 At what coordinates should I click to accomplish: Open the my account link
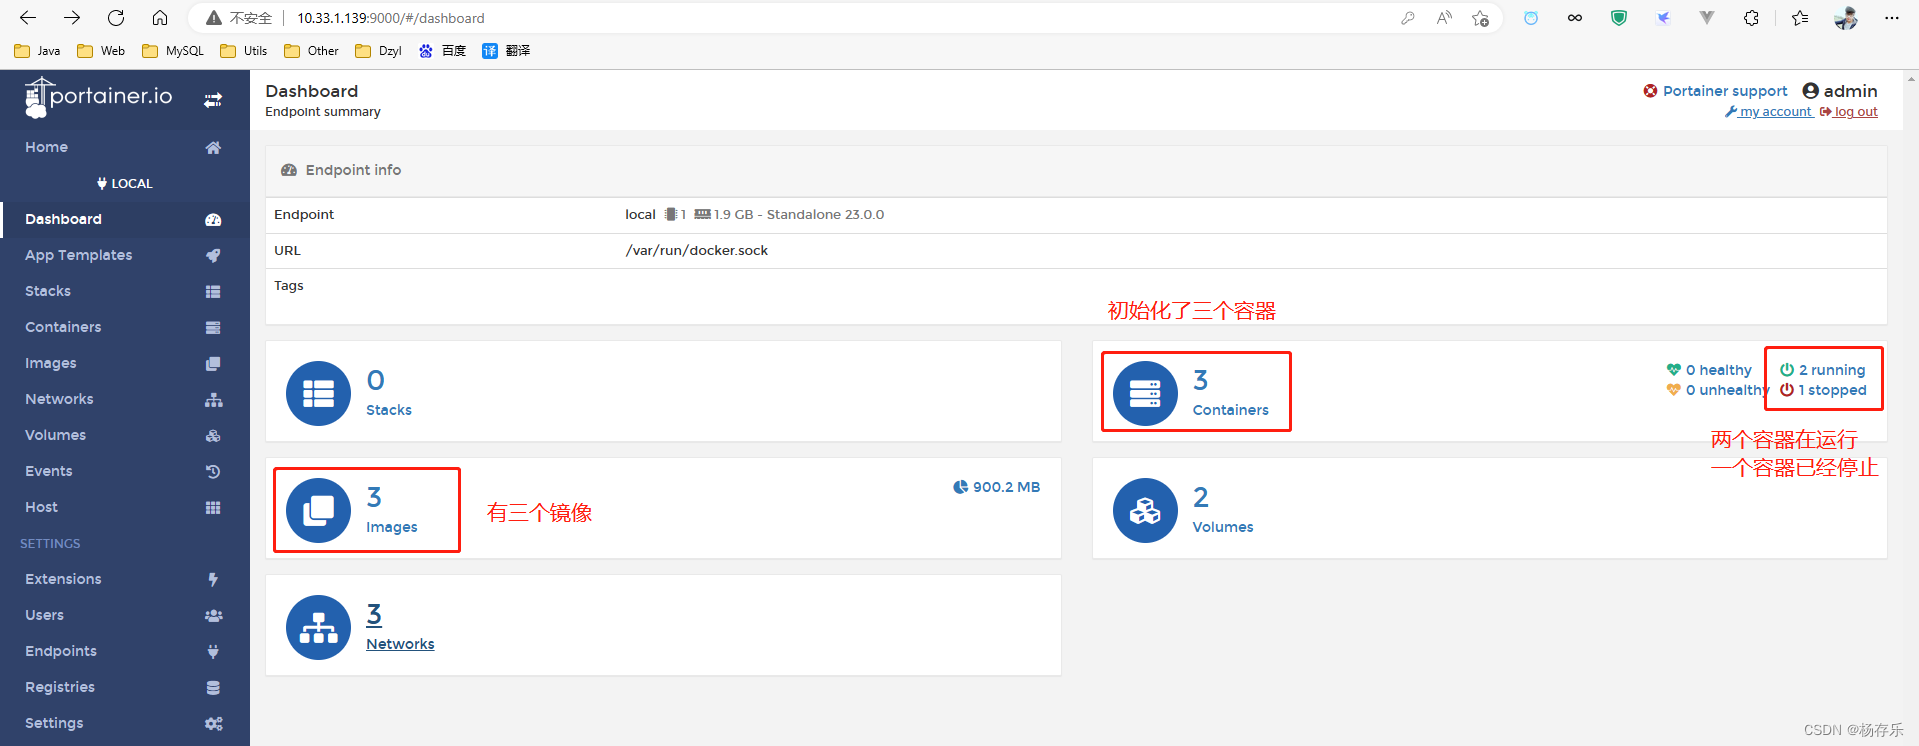tap(1769, 112)
